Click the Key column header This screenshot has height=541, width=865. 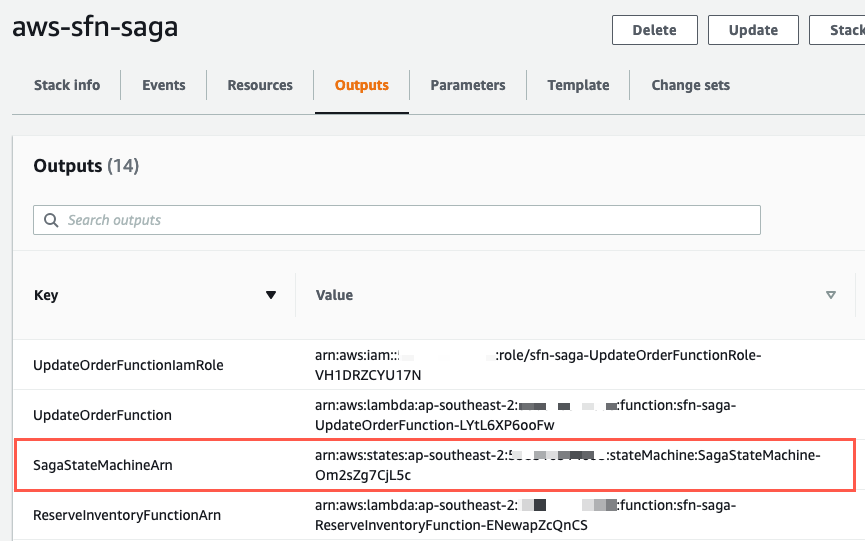[46, 295]
